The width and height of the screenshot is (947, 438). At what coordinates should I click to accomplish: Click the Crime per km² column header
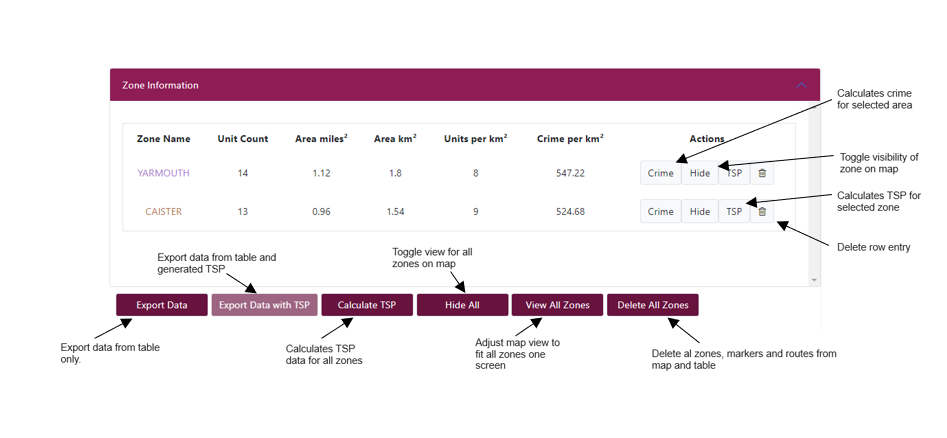(570, 139)
